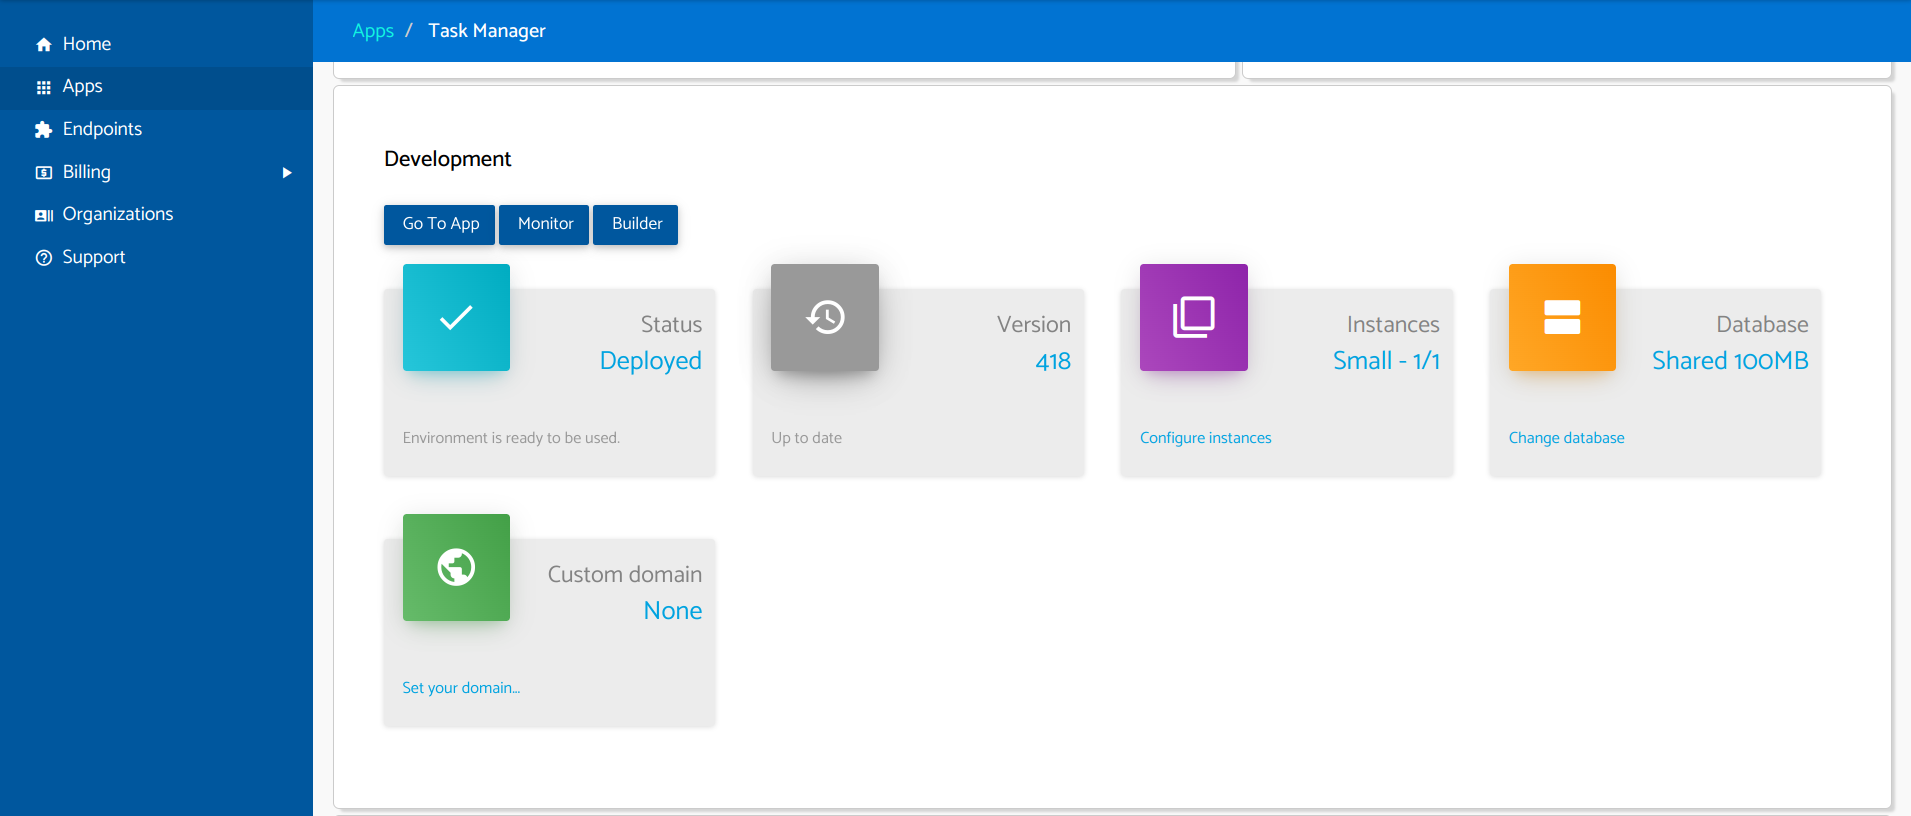Click the green globe Custom domain icon
1911x816 pixels.
click(456, 567)
